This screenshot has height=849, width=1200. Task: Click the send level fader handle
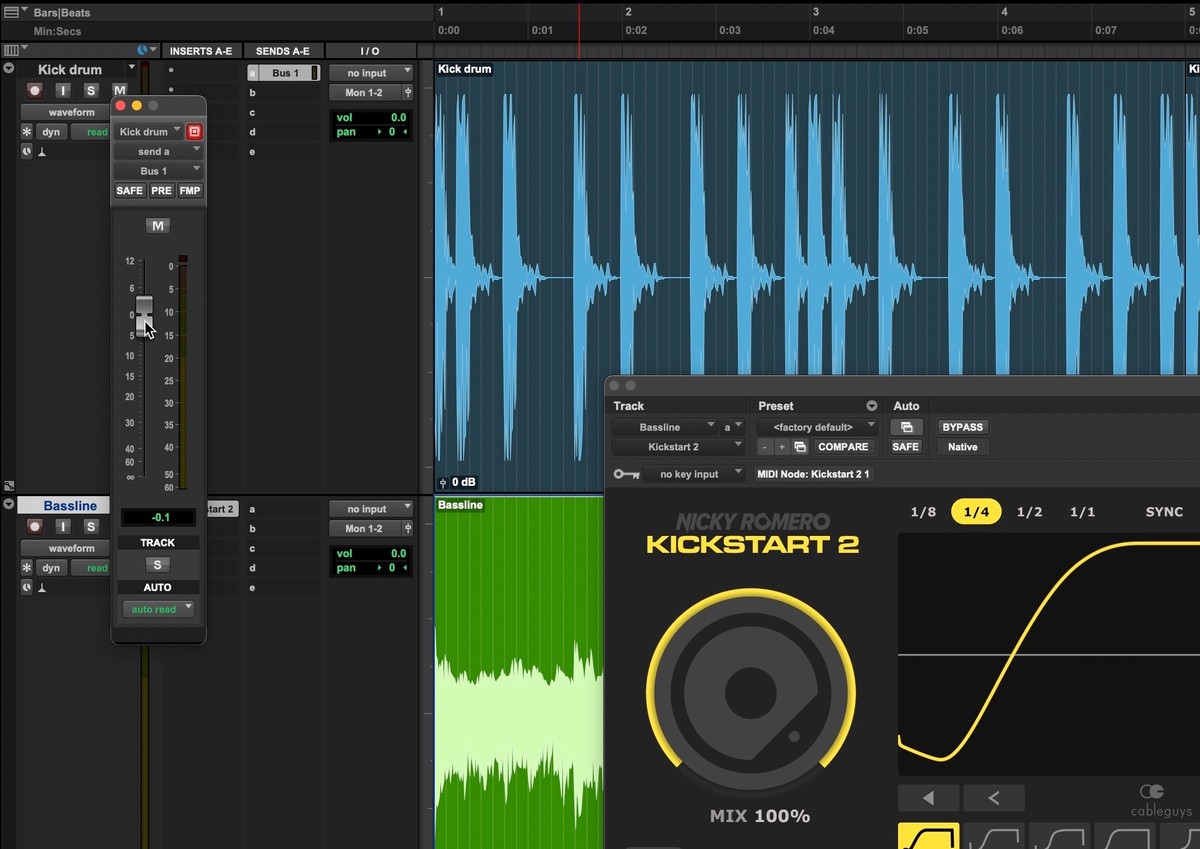(145, 313)
